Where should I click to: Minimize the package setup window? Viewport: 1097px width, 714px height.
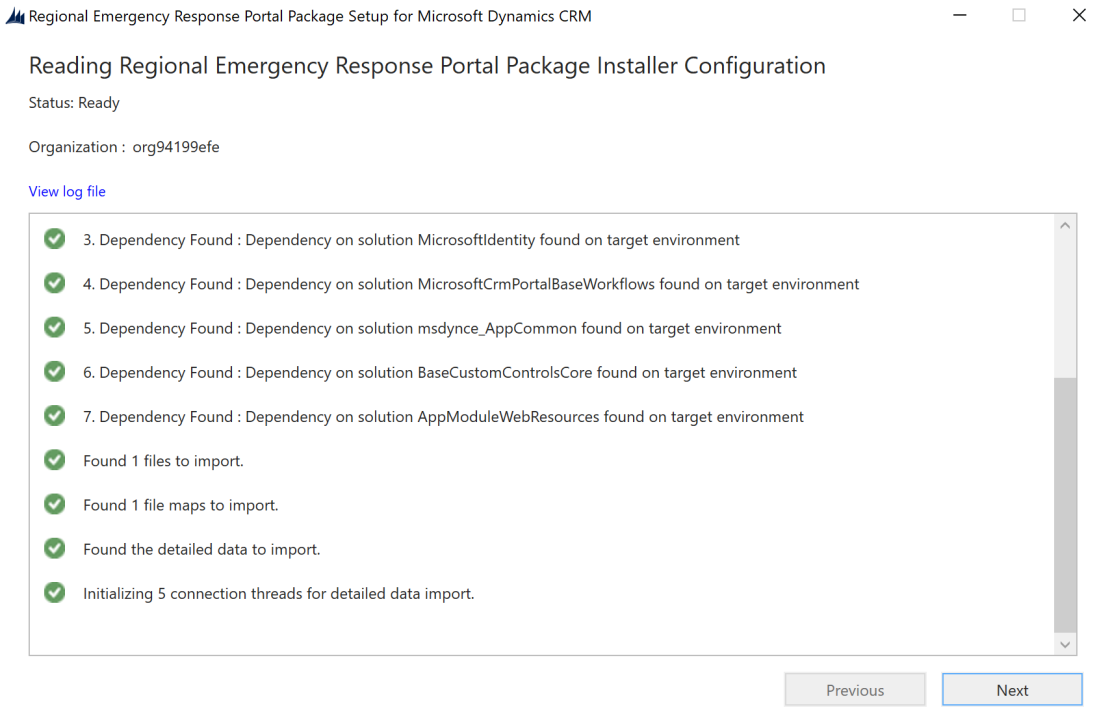[x=960, y=15]
